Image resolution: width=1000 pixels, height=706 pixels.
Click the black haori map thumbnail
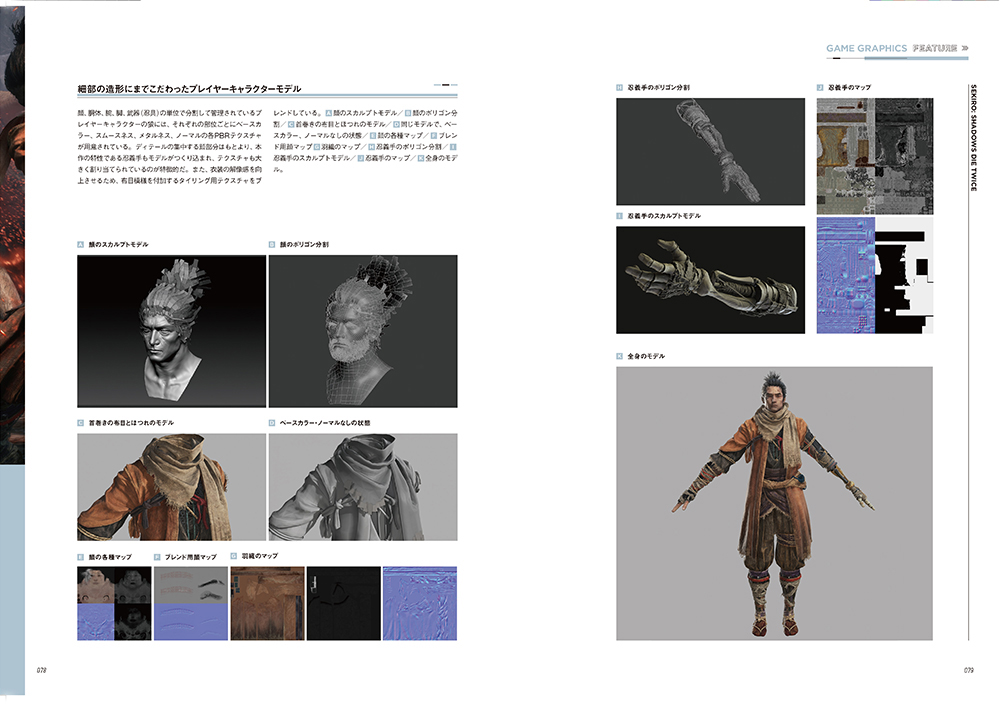343,603
